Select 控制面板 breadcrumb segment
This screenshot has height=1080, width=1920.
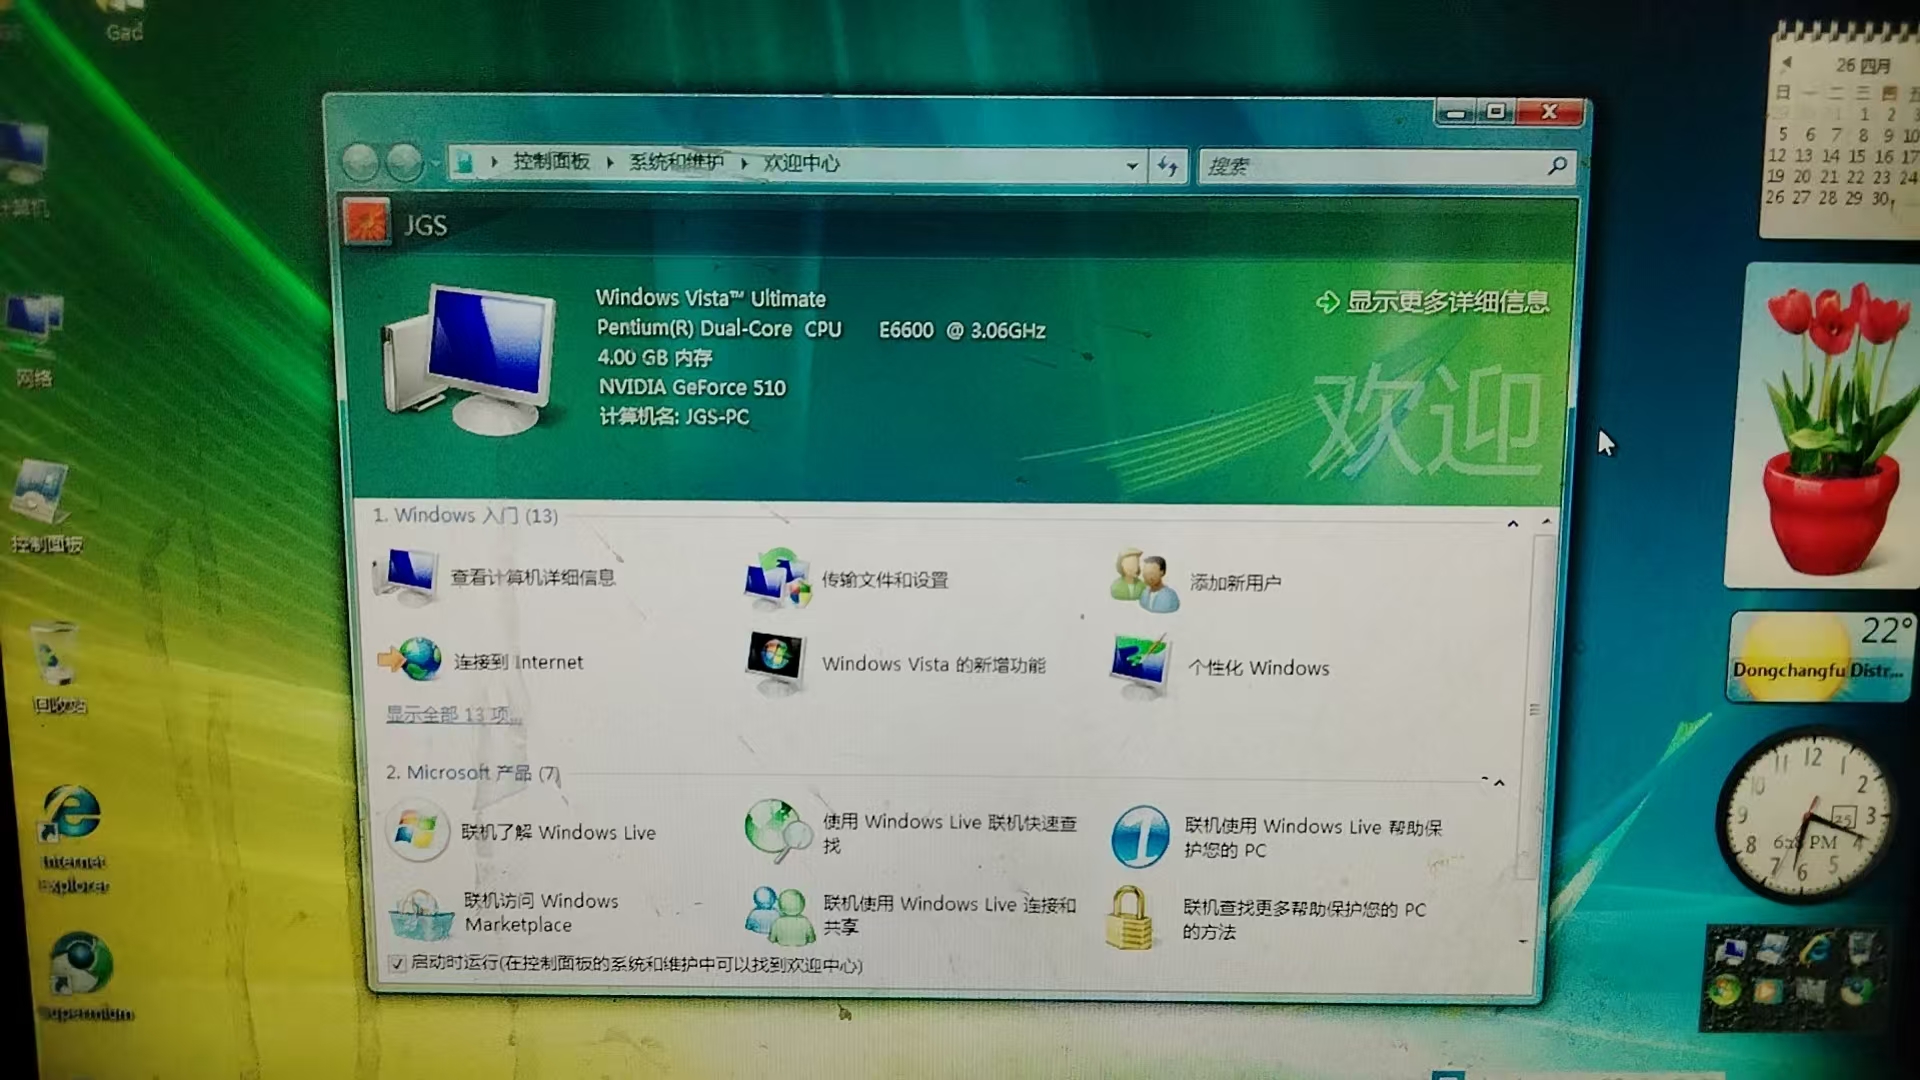552,161
